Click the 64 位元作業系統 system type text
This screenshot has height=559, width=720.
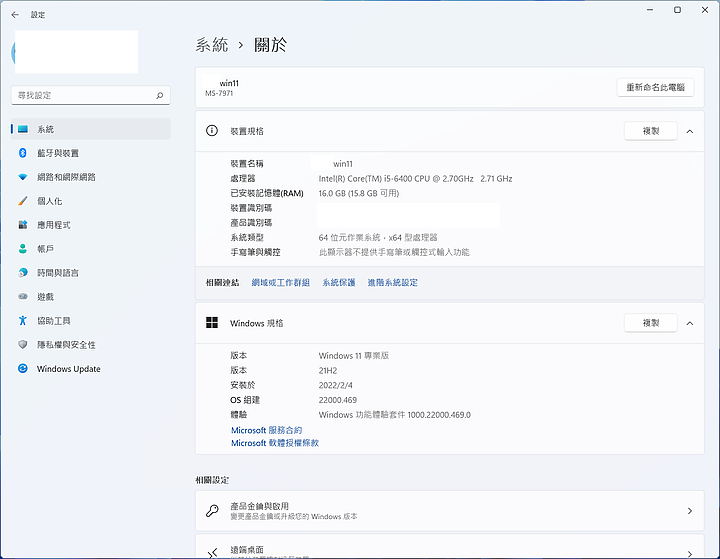pos(378,237)
